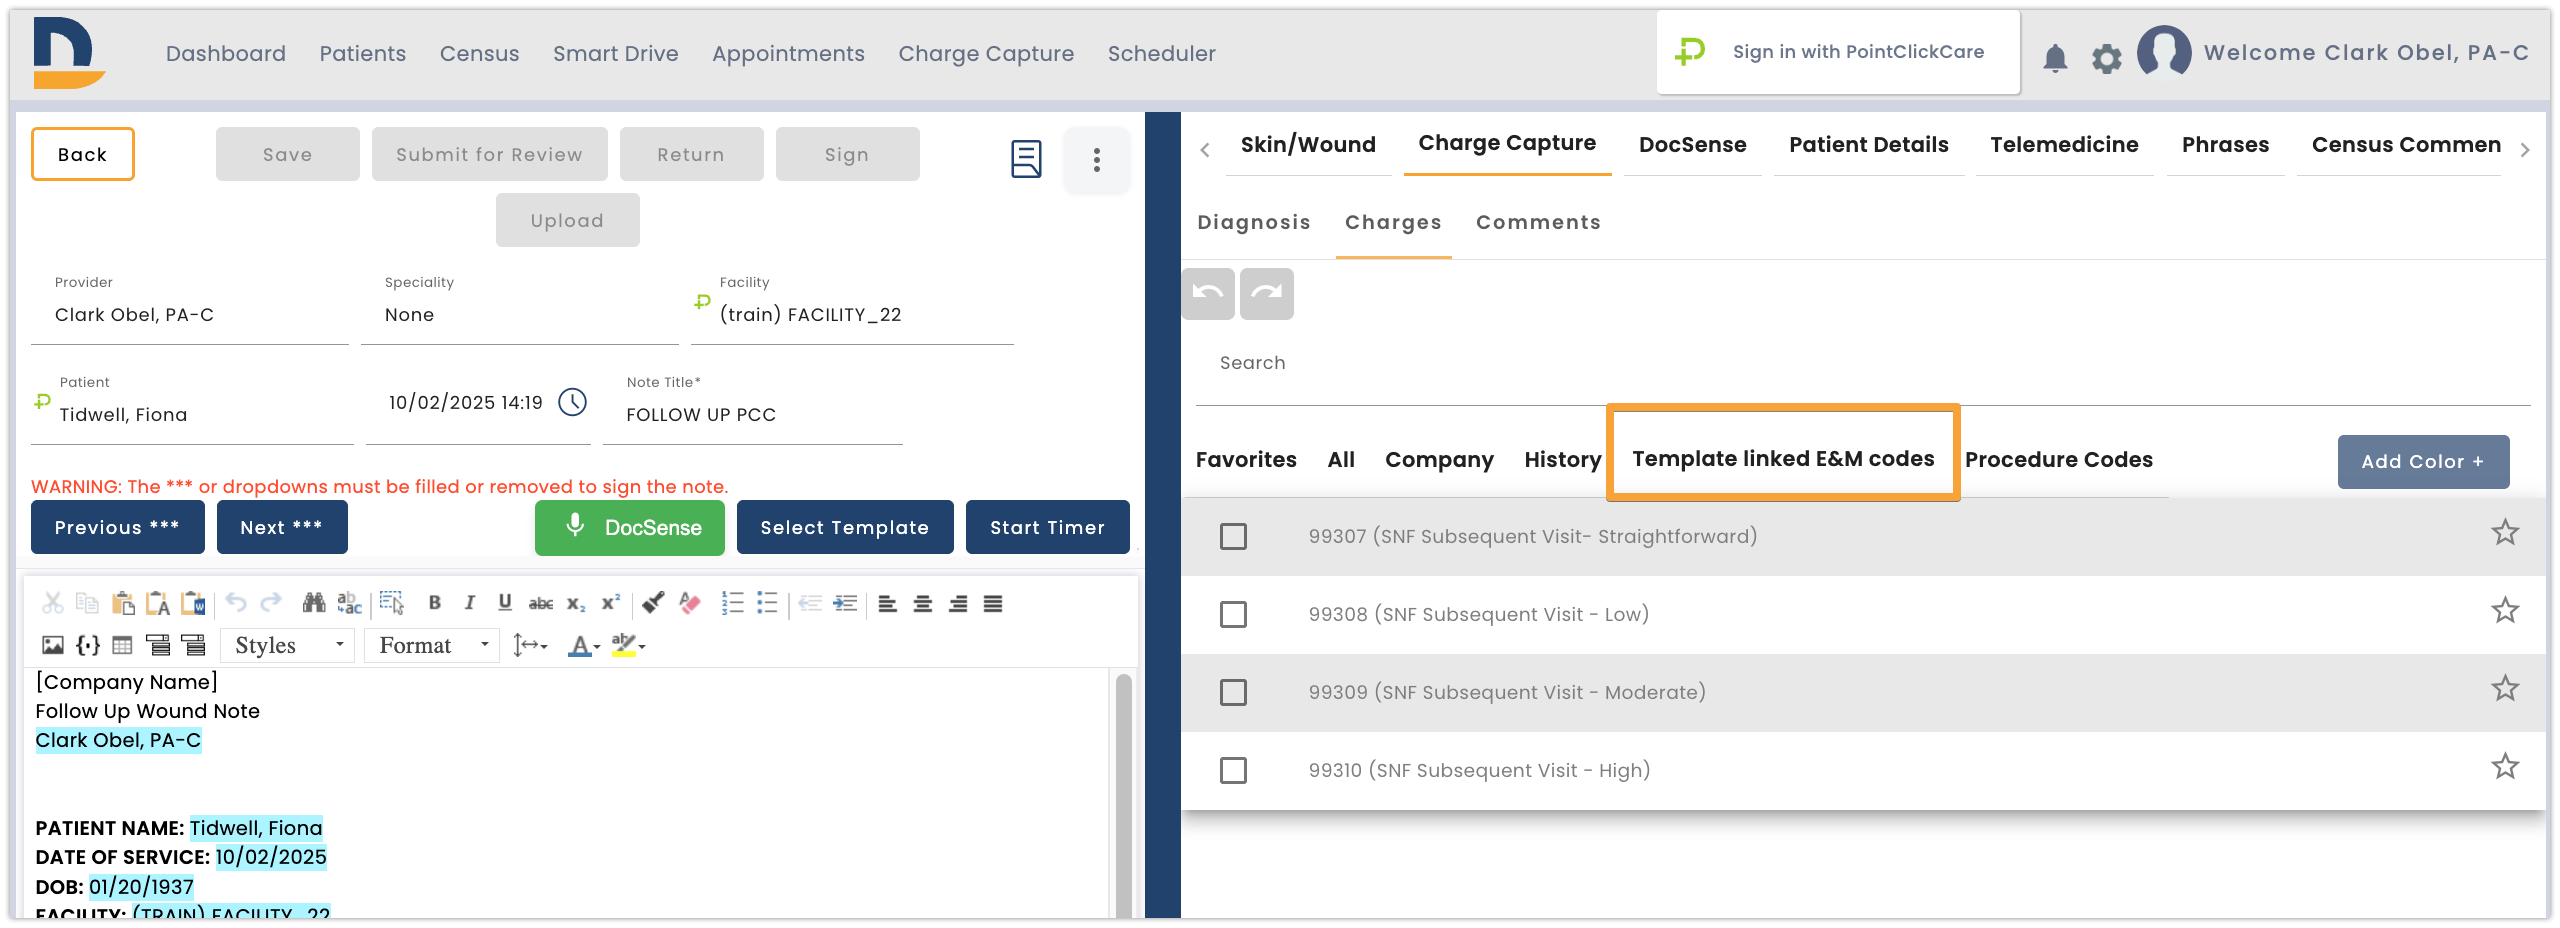Viewport: 2560px width, 928px height.
Task: Open the notifications bell
Action: point(2055,58)
